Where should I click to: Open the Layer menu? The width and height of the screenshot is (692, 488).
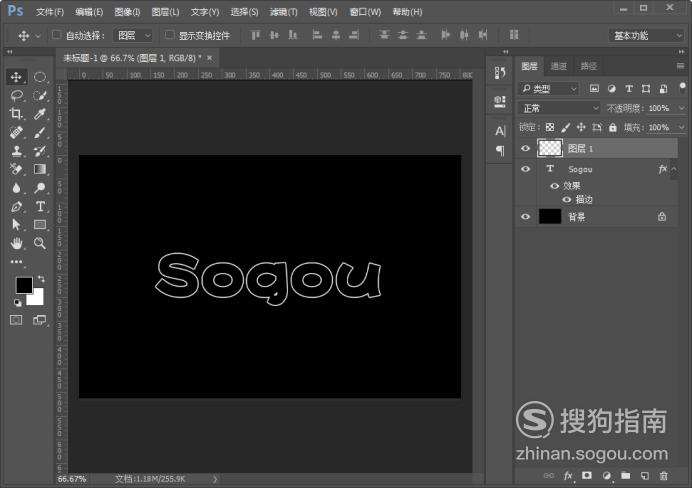(x=165, y=12)
